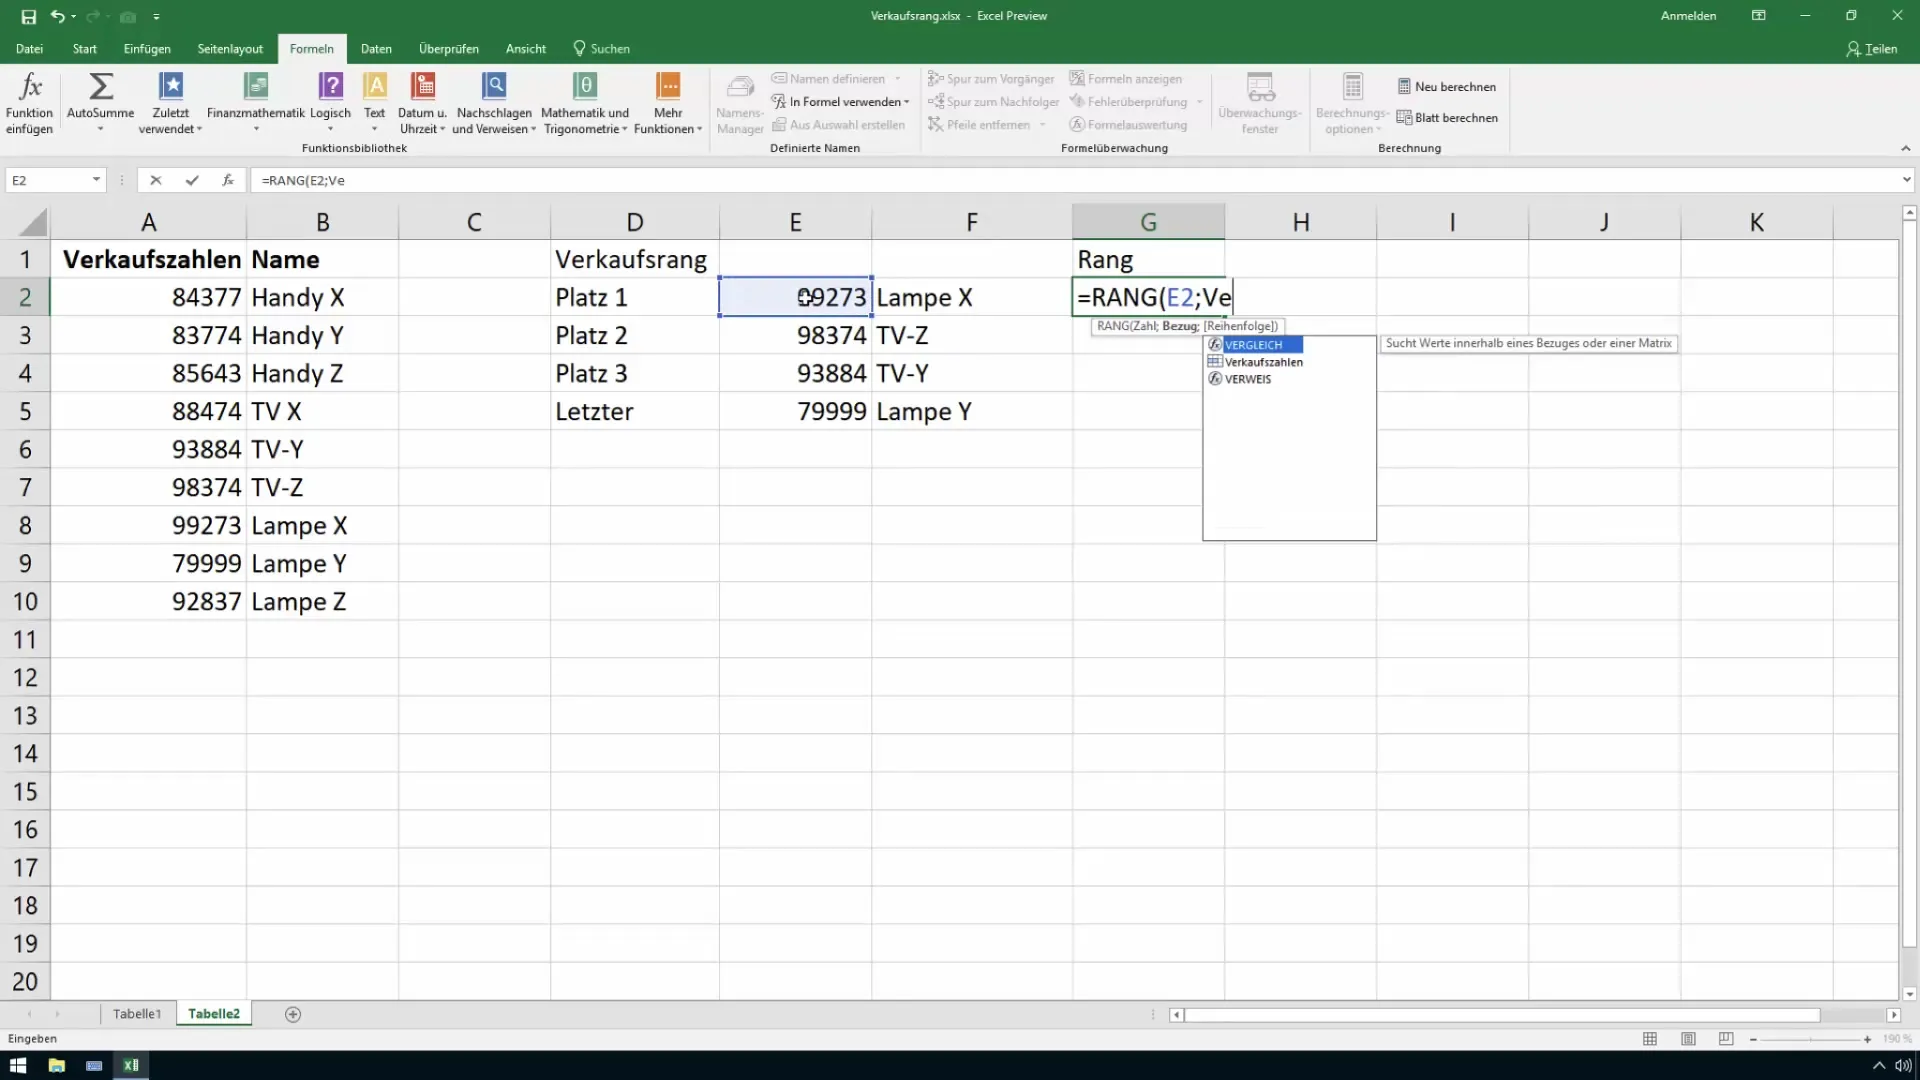Expand the Name Box dropdown

[x=96, y=180]
